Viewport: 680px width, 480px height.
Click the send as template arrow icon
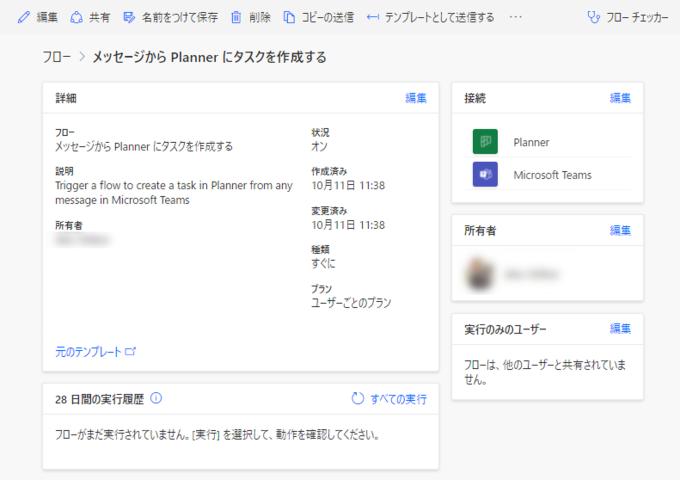373,17
